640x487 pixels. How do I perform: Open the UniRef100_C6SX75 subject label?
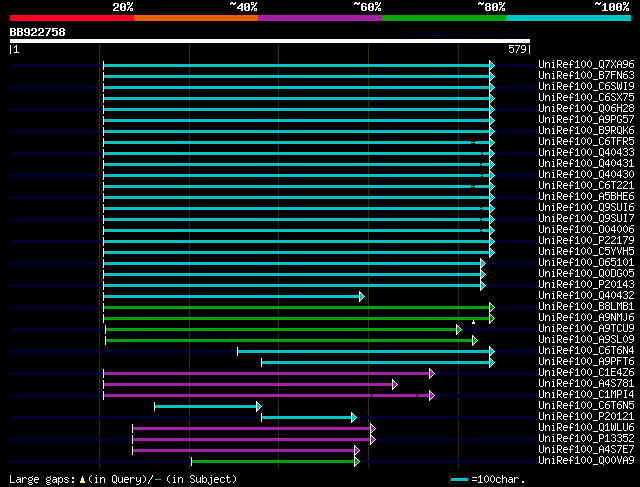pyautogui.click(x=587, y=97)
